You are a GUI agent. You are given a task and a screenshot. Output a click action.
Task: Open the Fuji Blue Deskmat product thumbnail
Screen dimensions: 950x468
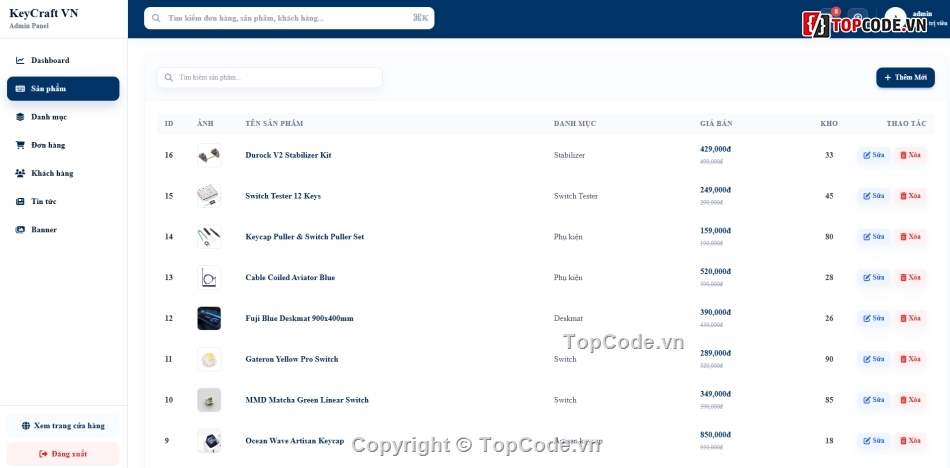[x=209, y=318]
